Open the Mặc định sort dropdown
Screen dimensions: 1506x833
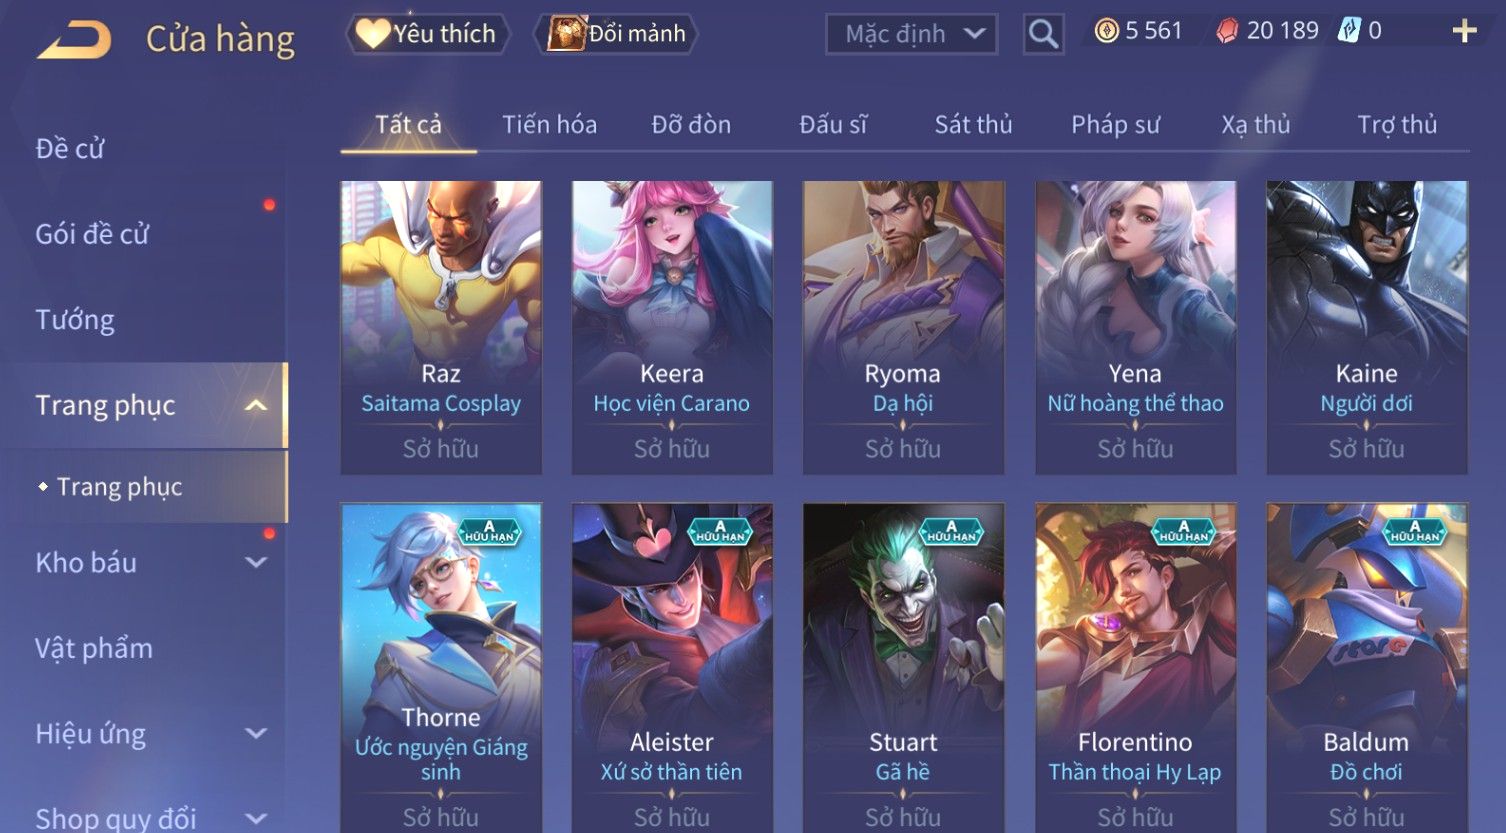(911, 34)
